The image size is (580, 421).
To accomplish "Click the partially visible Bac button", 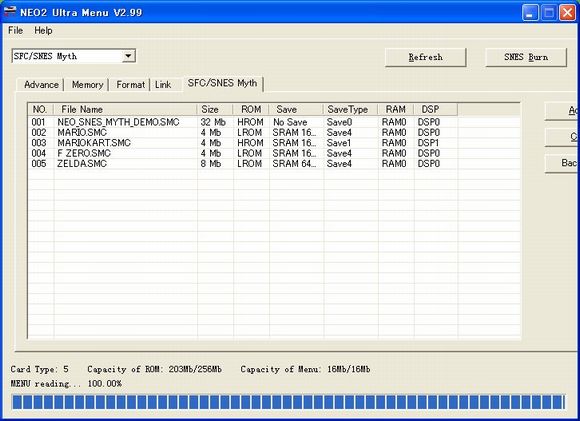I will [x=562, y=163].
